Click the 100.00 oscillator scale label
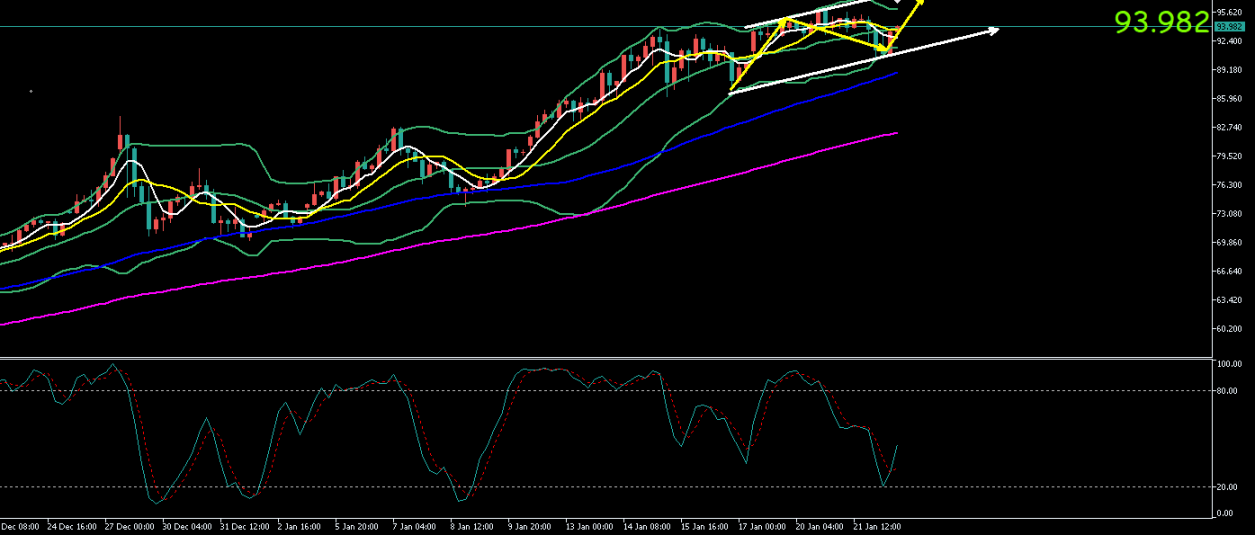Screen dimensions: 1255x535 (1231, 364)
